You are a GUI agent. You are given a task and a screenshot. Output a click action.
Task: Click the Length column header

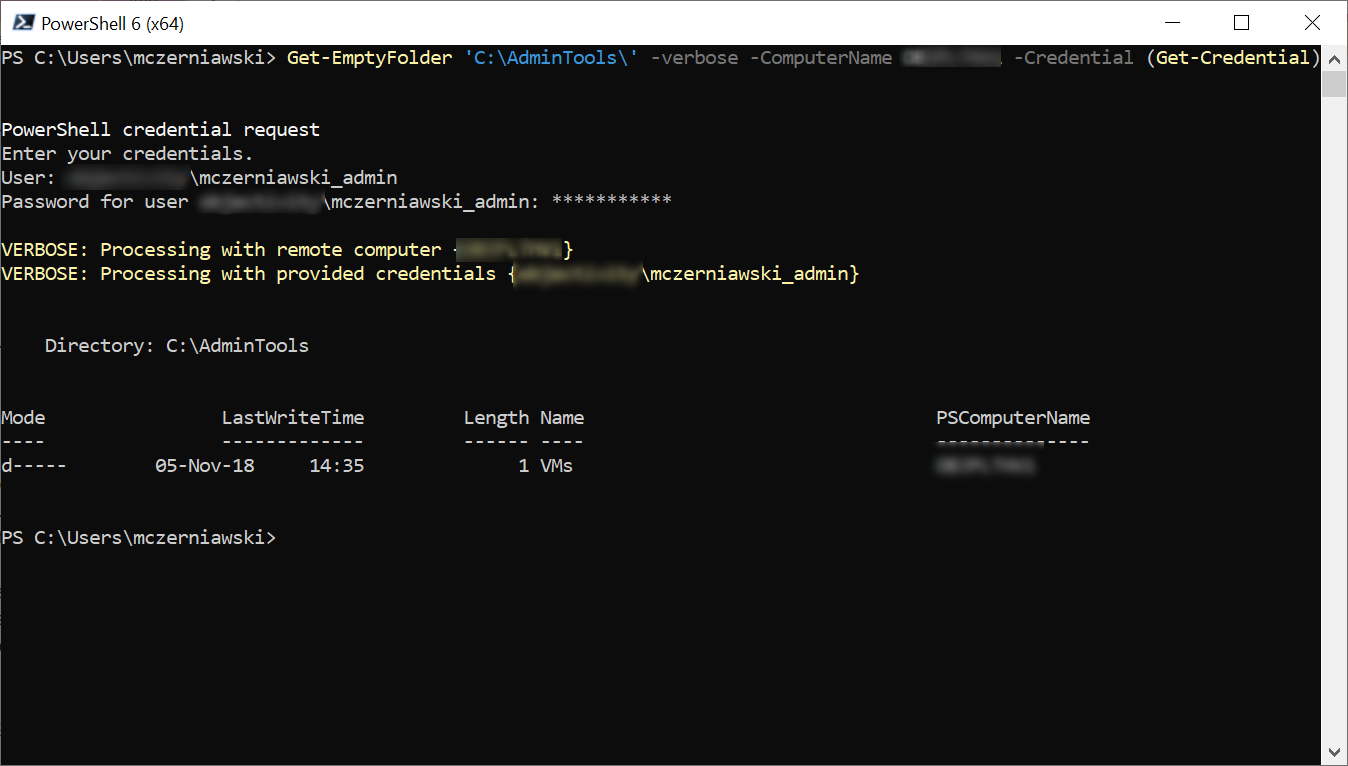pyautogui.click(x=496, y=418)
